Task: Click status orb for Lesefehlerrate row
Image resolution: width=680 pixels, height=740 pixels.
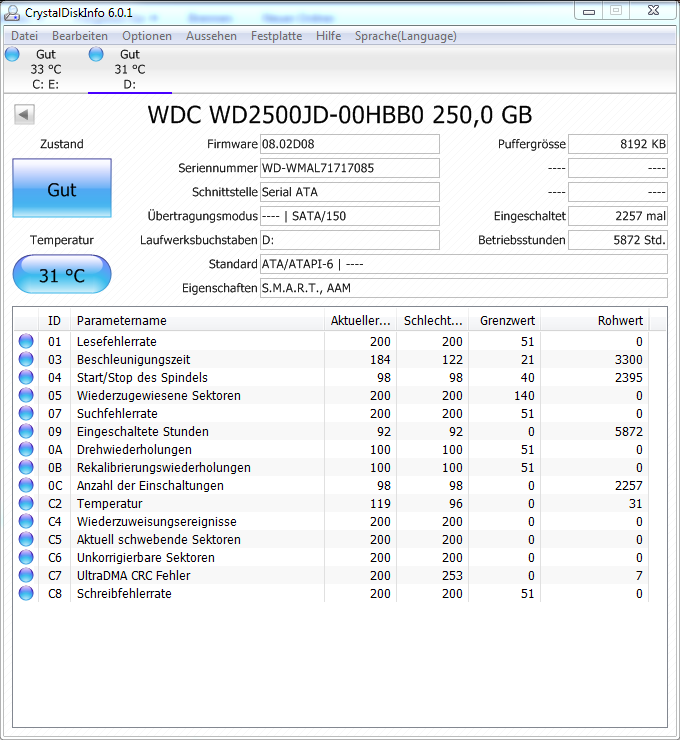Action: click(x=26, y=341)
